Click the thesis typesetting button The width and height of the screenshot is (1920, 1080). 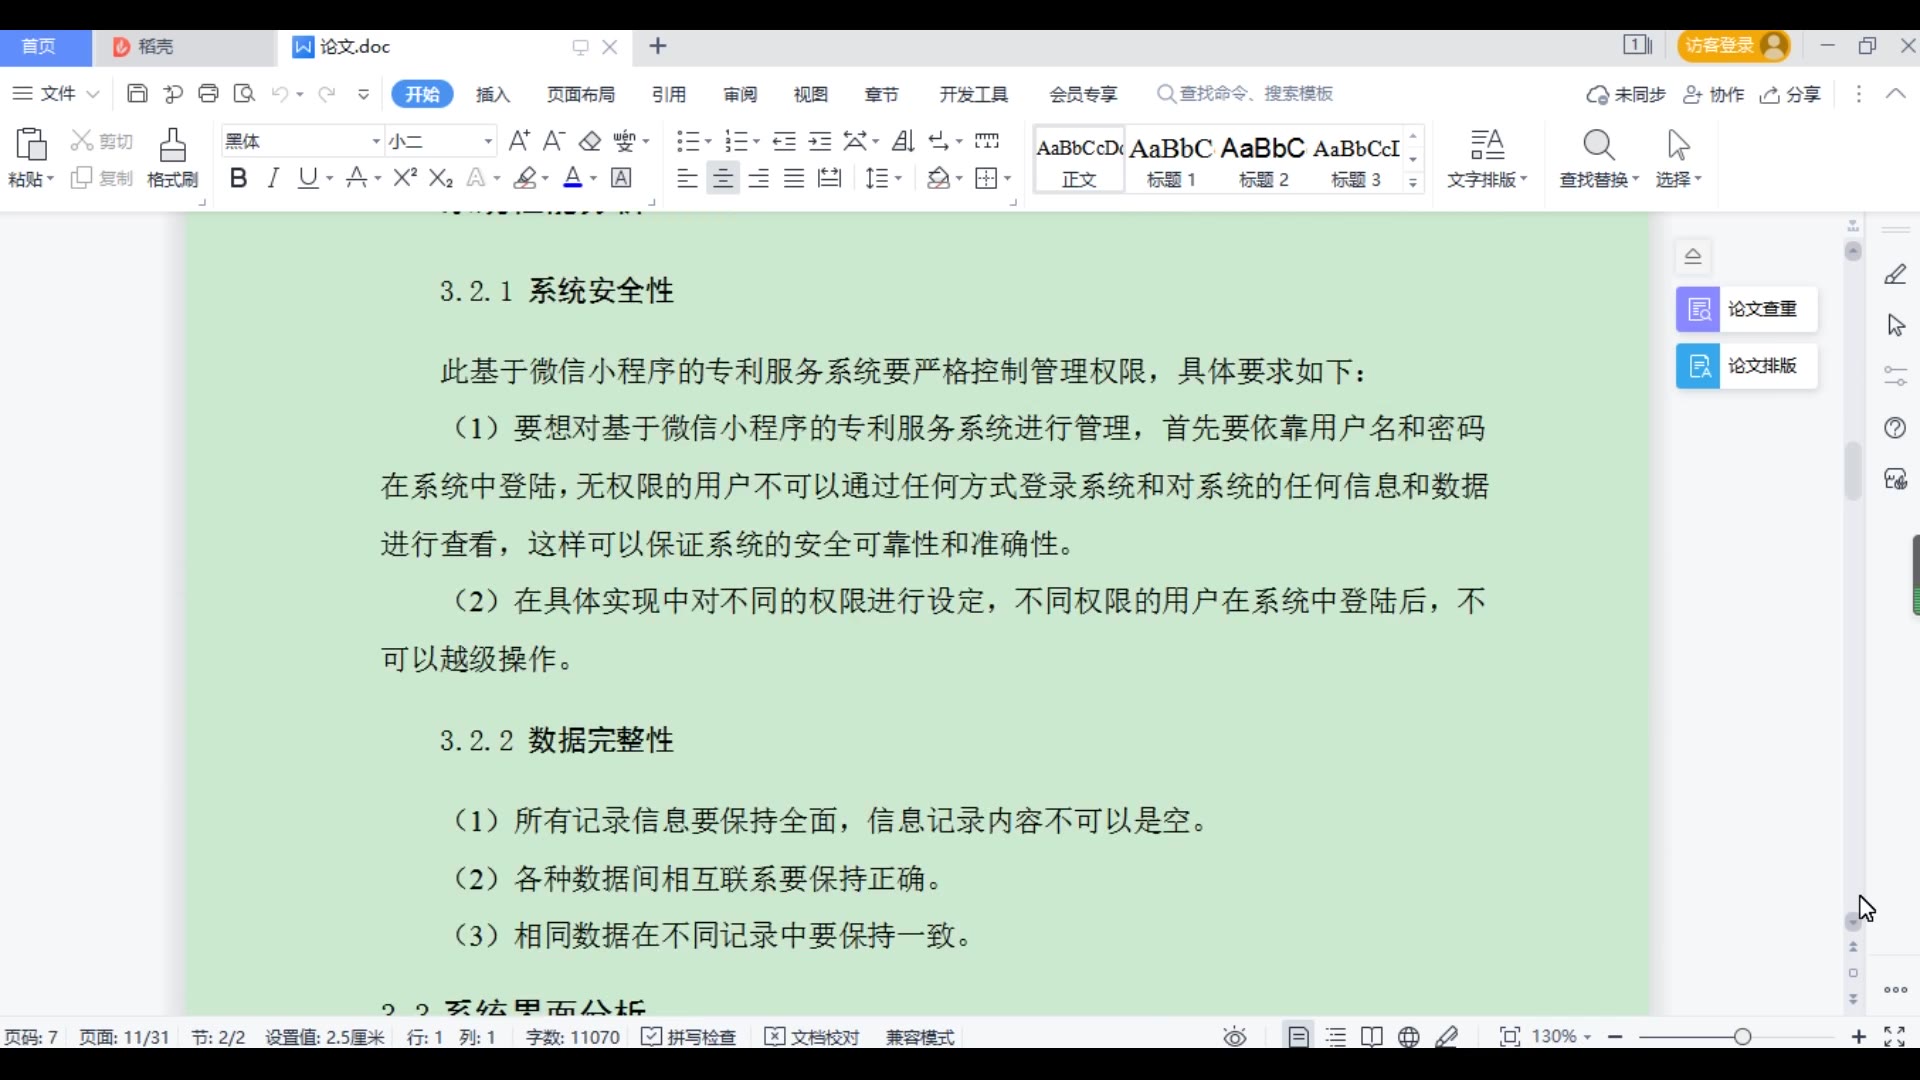coord(1746,366)
